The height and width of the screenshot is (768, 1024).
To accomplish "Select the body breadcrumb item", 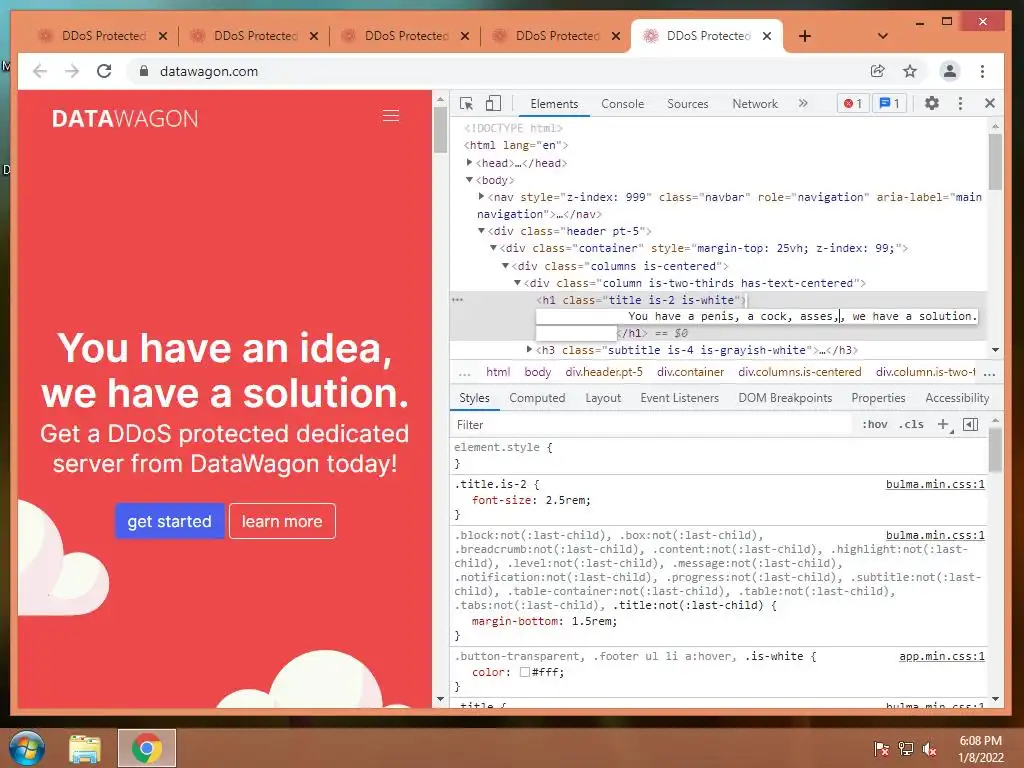I will [537, 372].
